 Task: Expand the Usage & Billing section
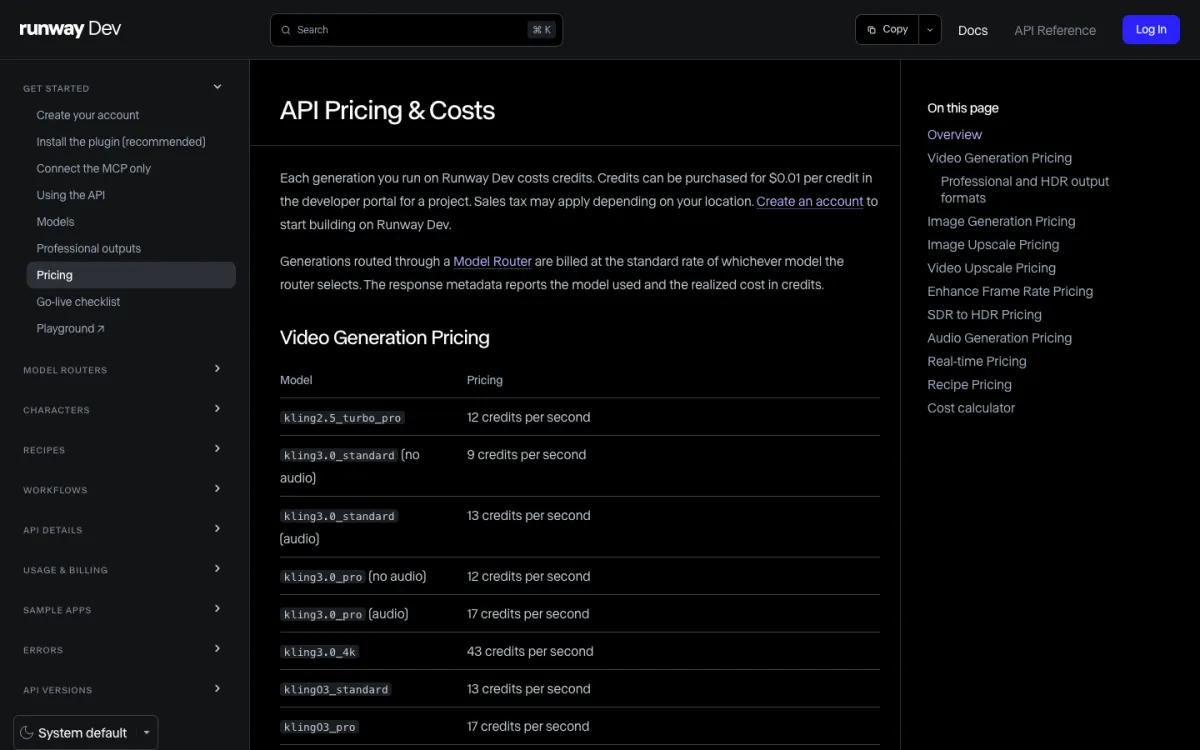pyautogui.click(x=218, y=569)
